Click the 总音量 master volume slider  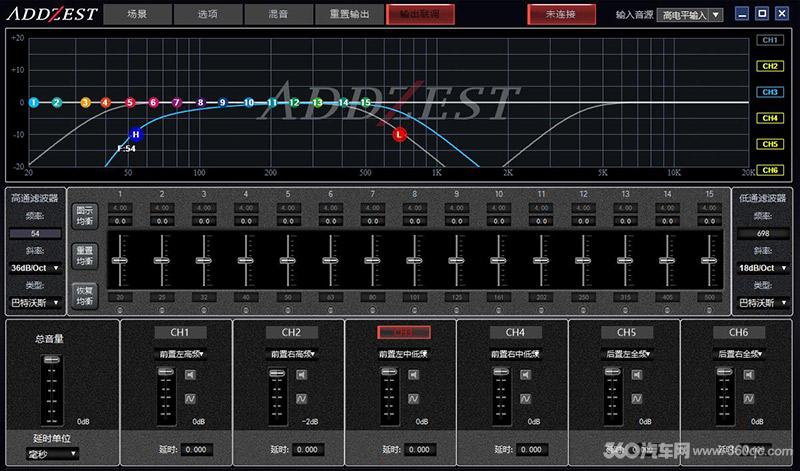[x=52, y=390]
